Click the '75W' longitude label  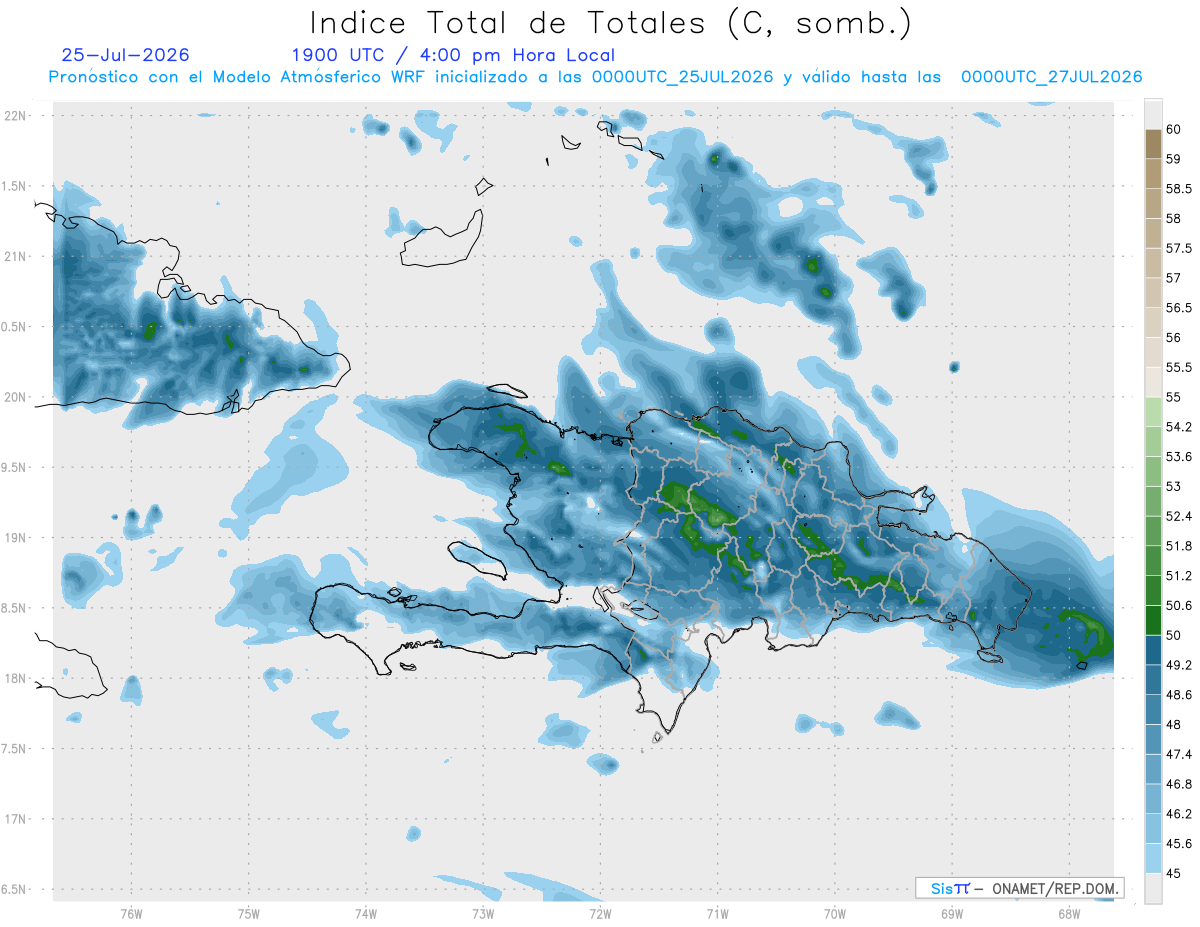(x=248, y=914)
